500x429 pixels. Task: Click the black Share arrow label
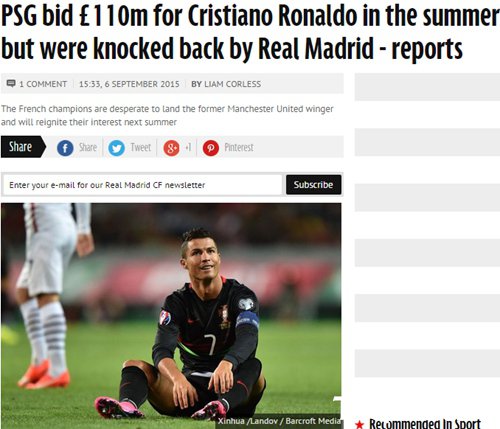pos(23,147)
